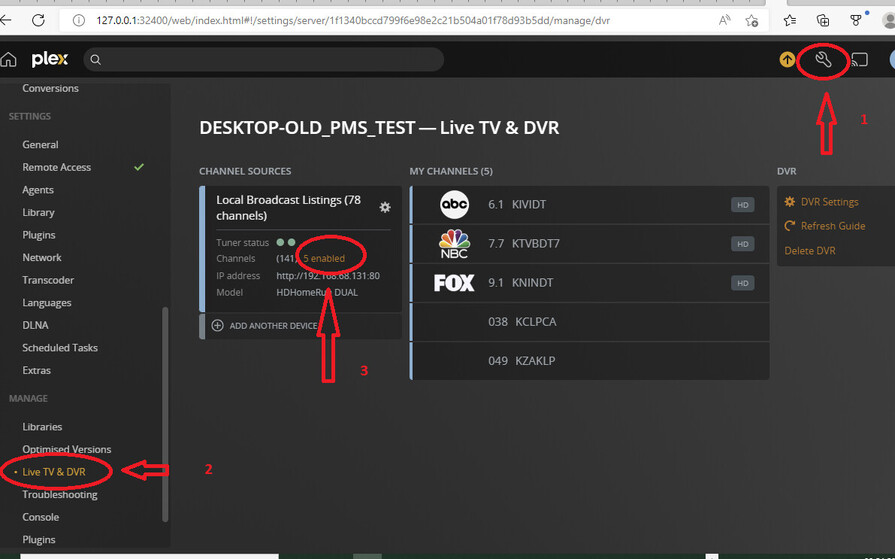
Task: Click the ABC channel logo
Action: coord(454,204)
